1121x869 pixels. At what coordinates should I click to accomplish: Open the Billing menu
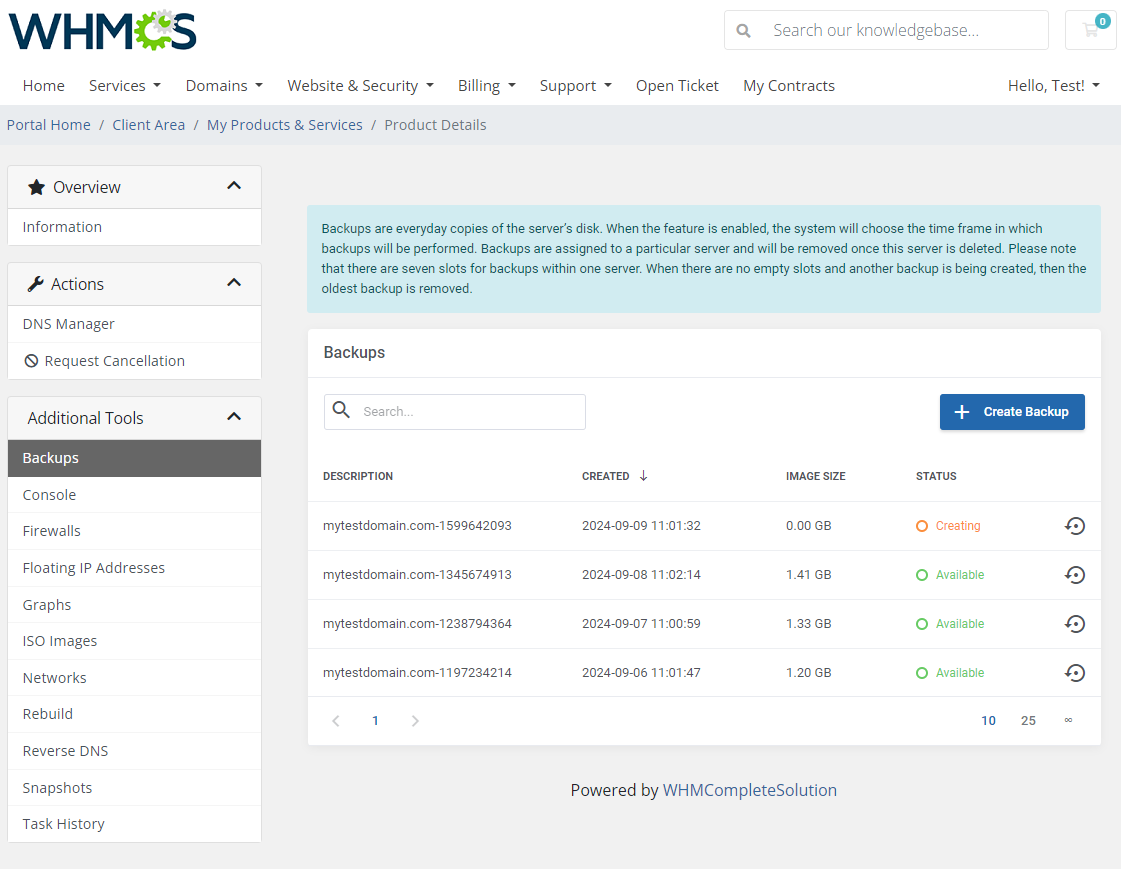(x=486, y=86)
